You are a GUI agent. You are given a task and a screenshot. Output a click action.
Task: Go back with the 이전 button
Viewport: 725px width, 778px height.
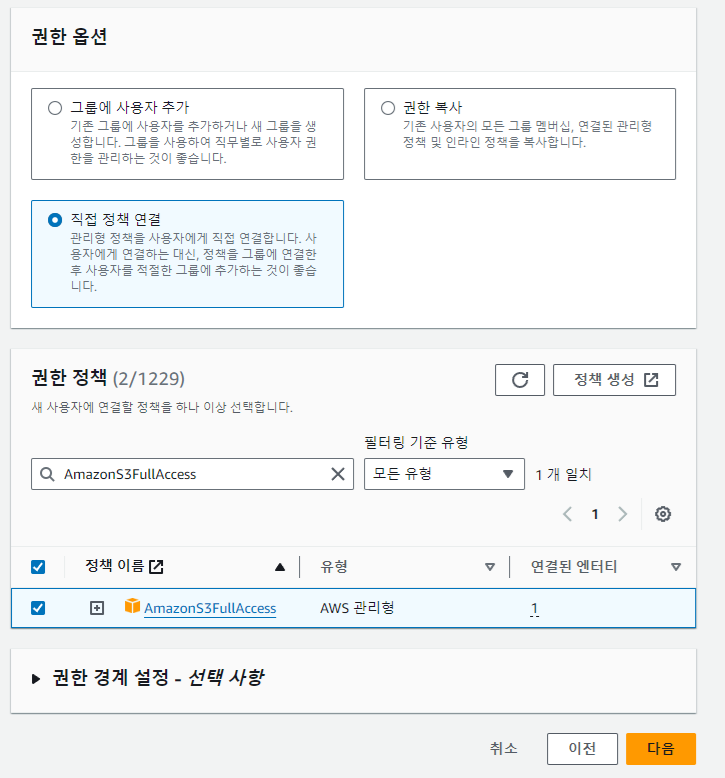click(x=582, y=749)
